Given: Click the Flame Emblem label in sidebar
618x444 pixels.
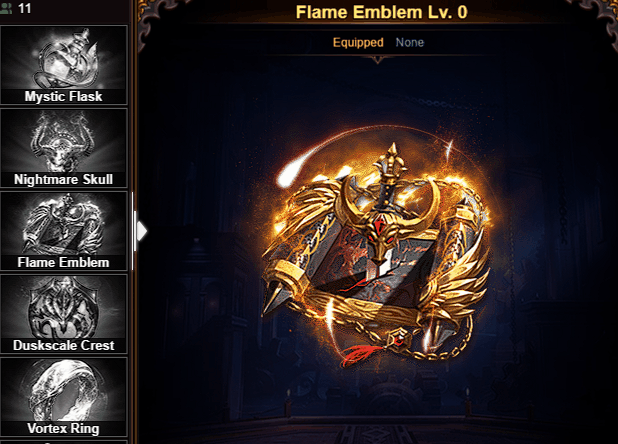Looking at the screenshot, I should (63, 263).
